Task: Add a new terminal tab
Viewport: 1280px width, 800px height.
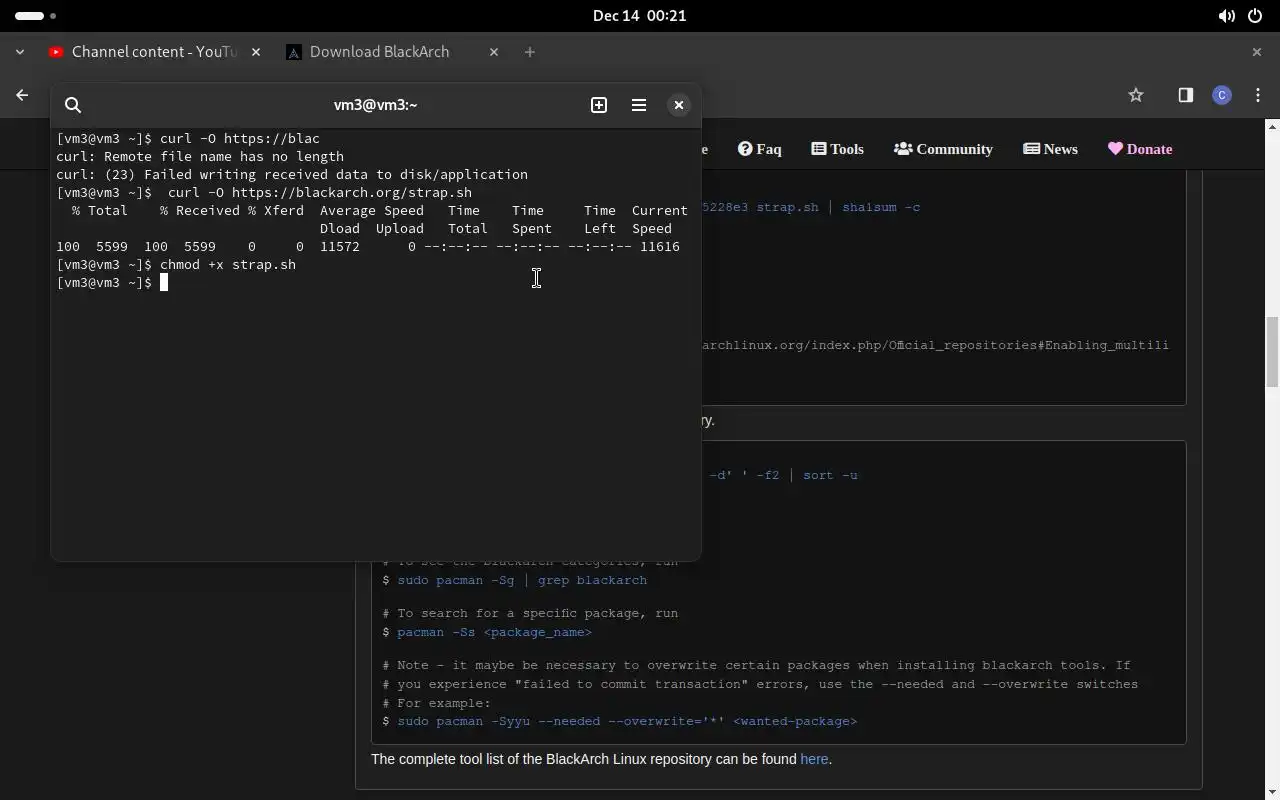Action: click(x=599, y=105)
